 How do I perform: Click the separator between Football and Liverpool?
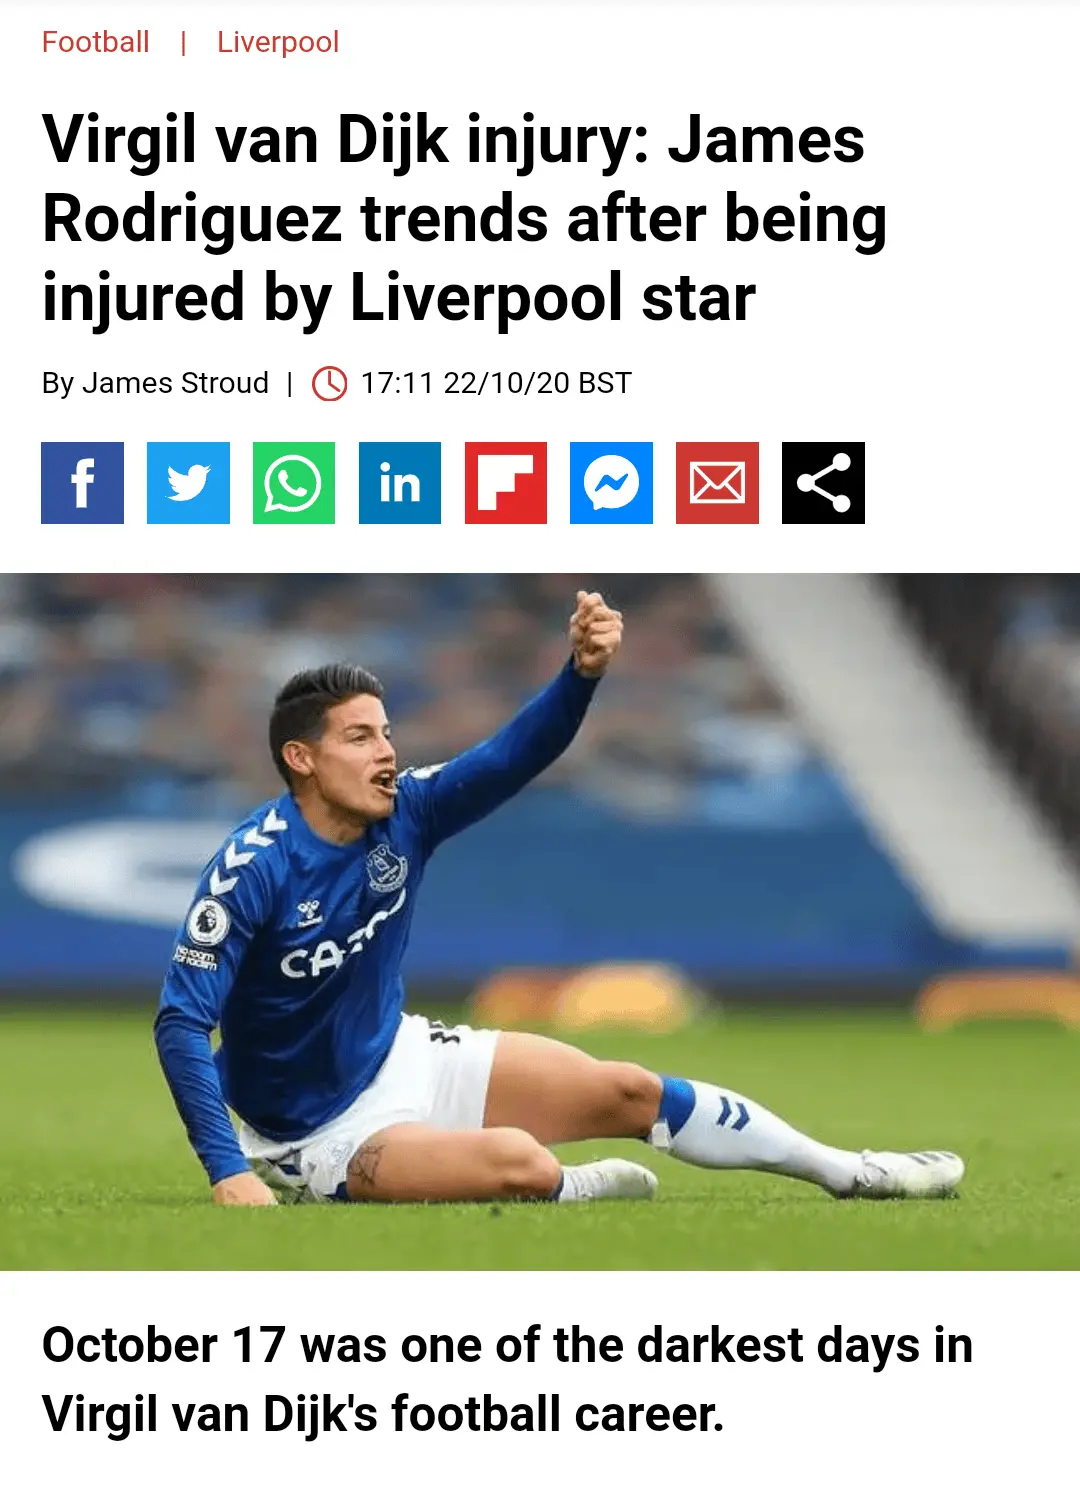[183, 42]
